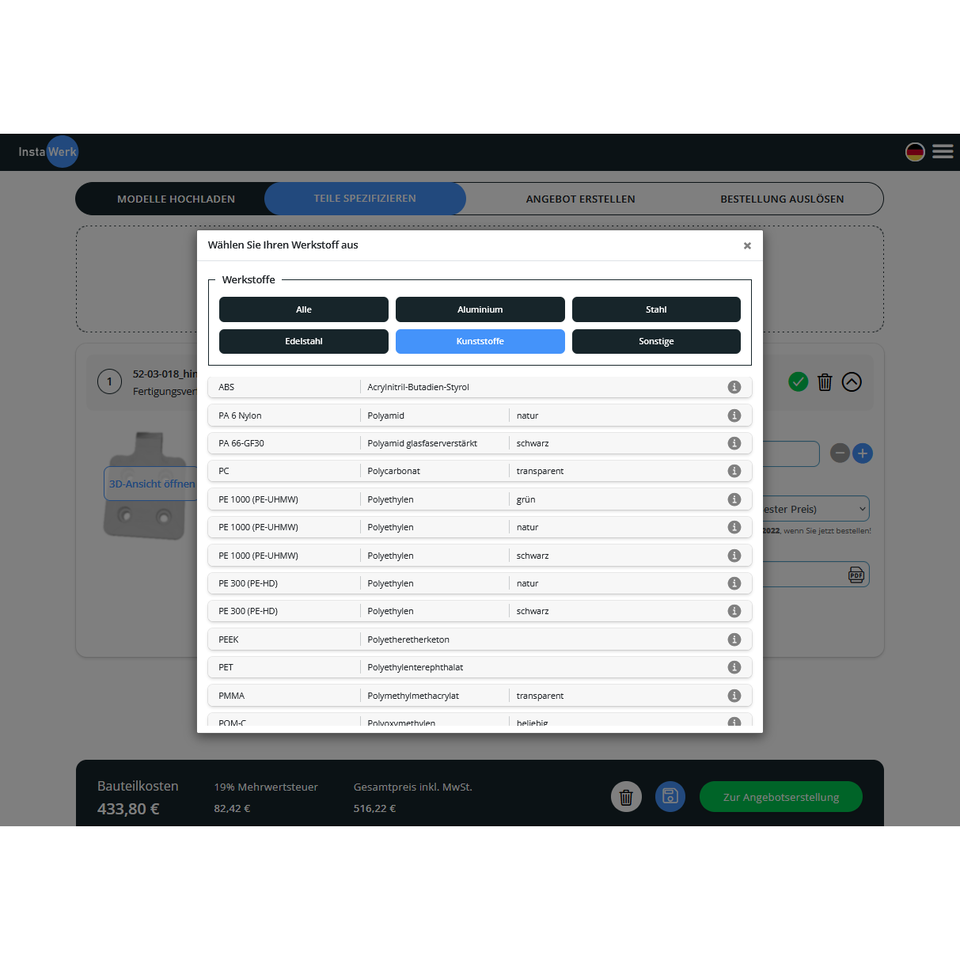Choose PE 1000 (PE-UHMW) schwarz row

pos(479,555)
